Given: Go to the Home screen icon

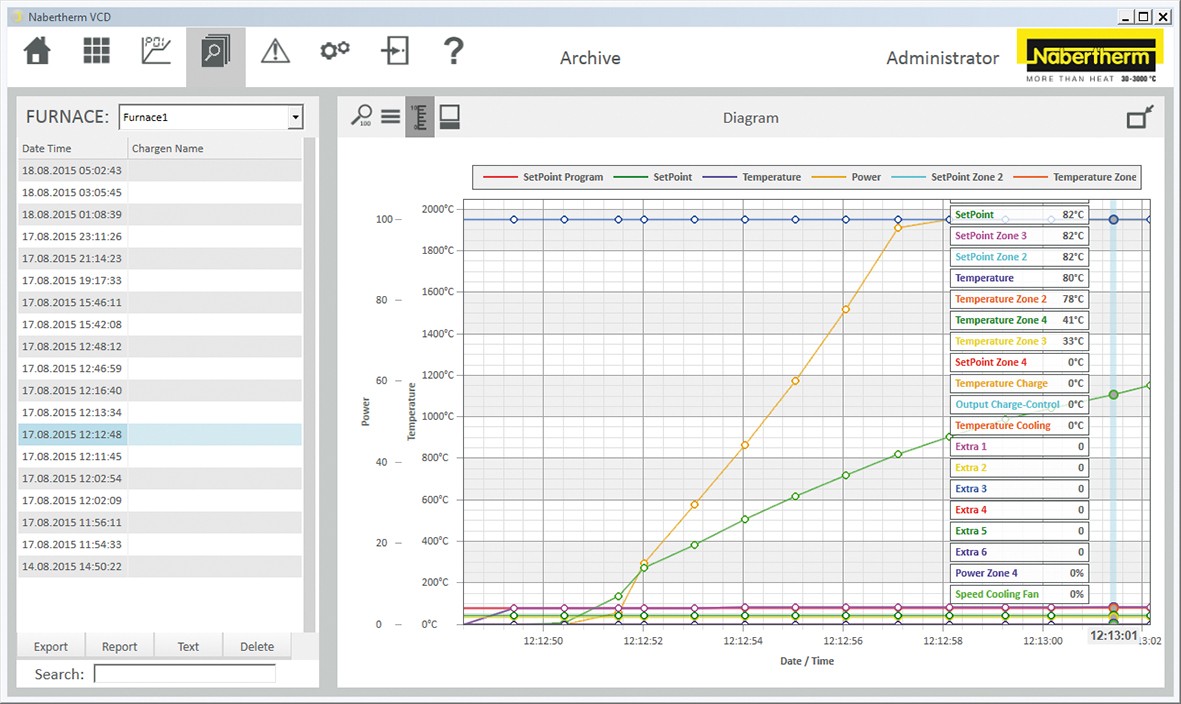Looking at the screenshot, I should click(x=37, y=51).
